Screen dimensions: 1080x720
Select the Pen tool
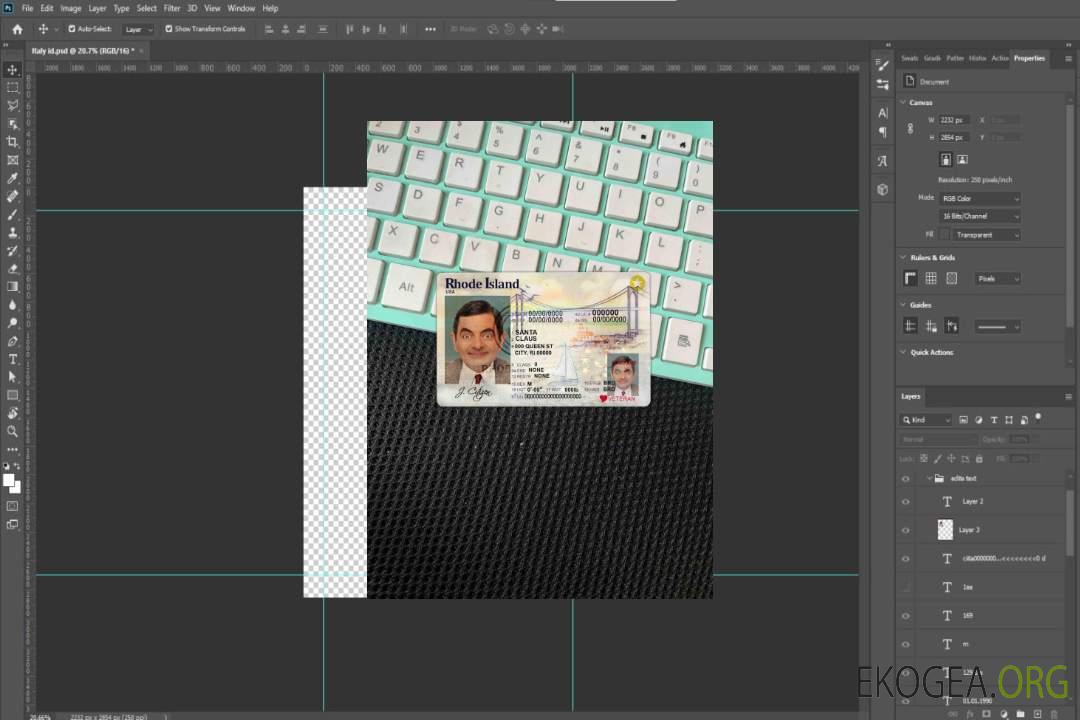tap(12, 341)
